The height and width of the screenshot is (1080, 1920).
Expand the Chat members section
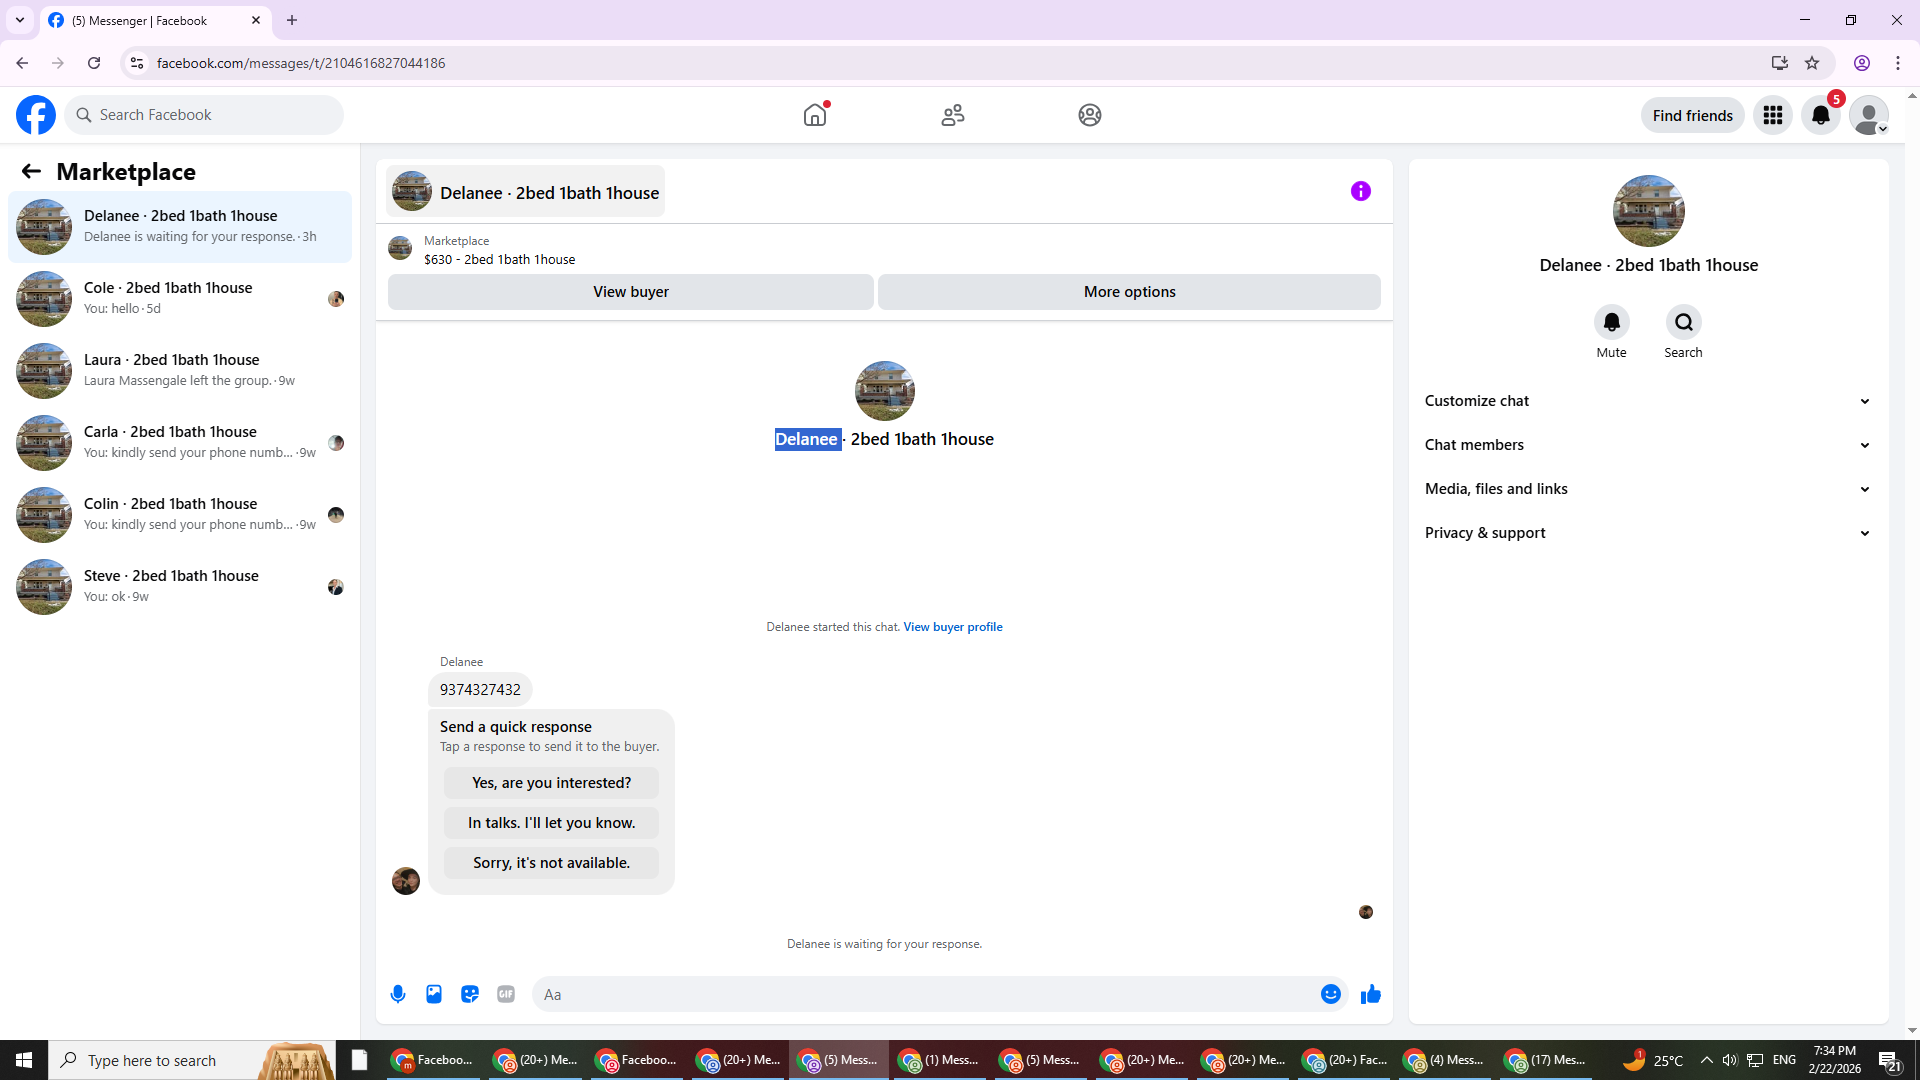(1648, 445)
